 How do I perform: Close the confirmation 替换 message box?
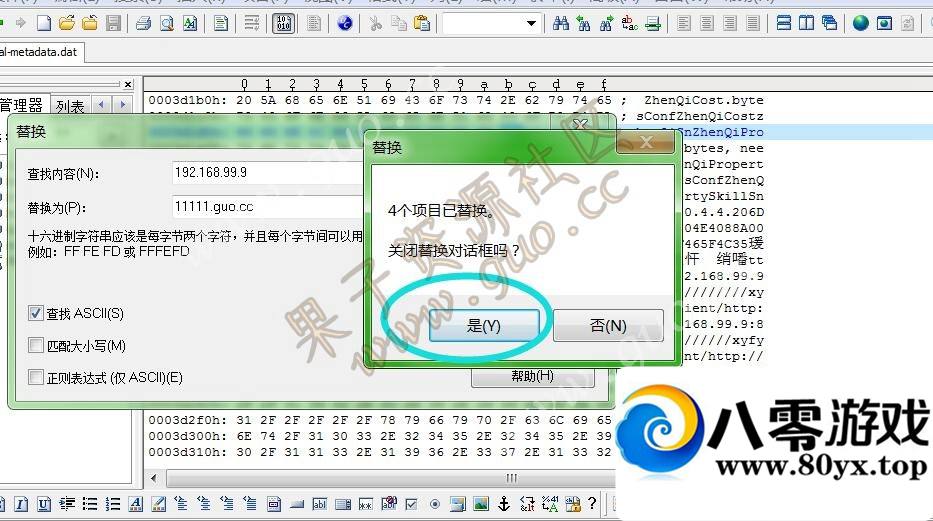[646, 142]
